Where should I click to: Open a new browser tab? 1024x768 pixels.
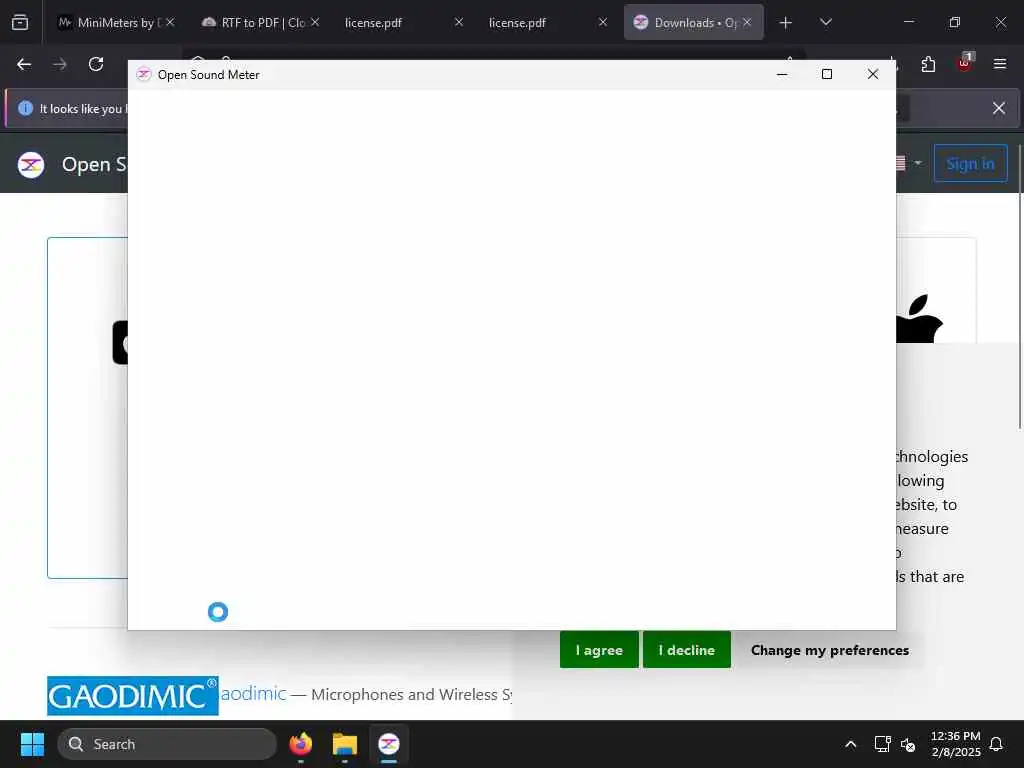click(x=786, y=23)
